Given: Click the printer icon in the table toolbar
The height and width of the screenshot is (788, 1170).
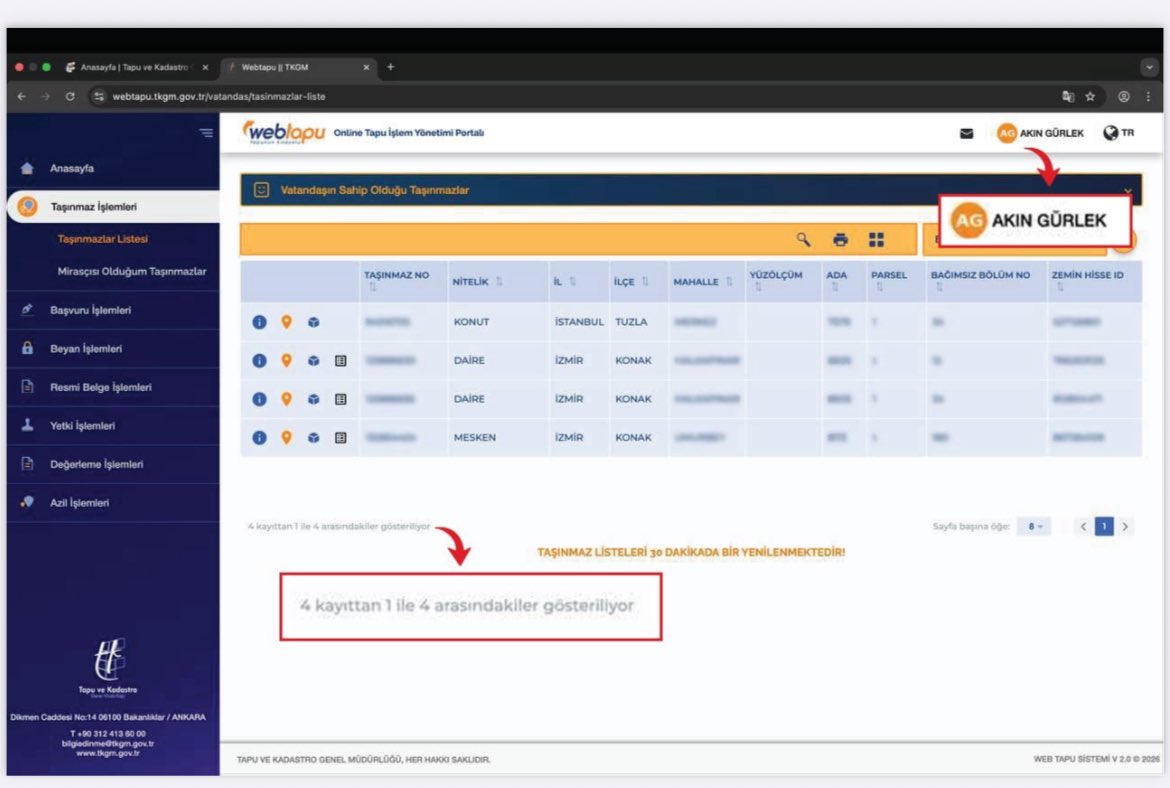Looking at the screenshot, I should click(x=841, y=239).
